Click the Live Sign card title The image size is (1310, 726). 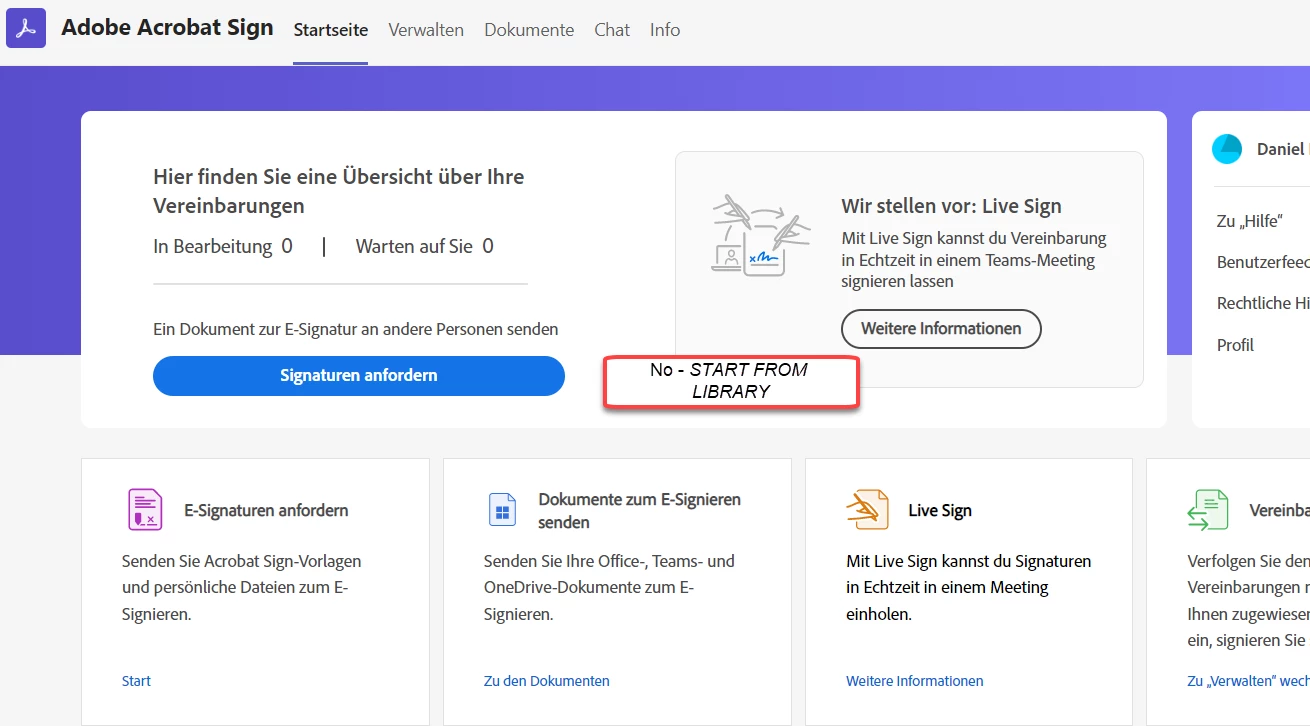(940, 510)
